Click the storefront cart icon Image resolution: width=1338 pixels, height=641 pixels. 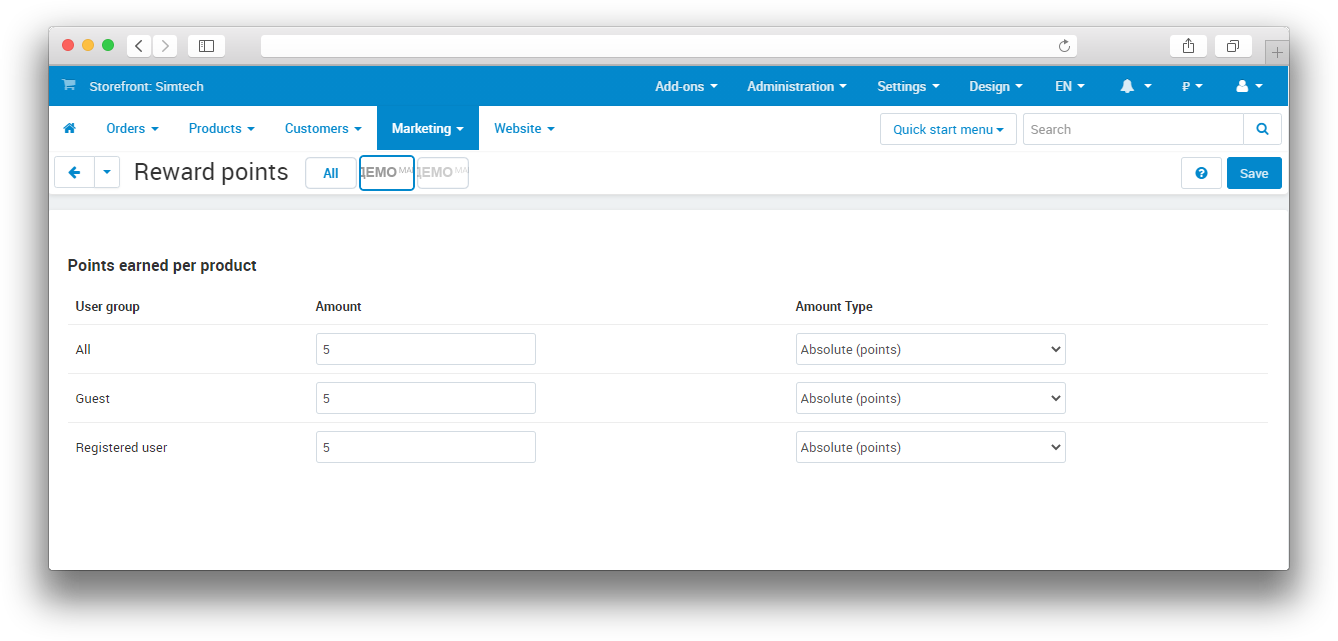coord(68,86)
